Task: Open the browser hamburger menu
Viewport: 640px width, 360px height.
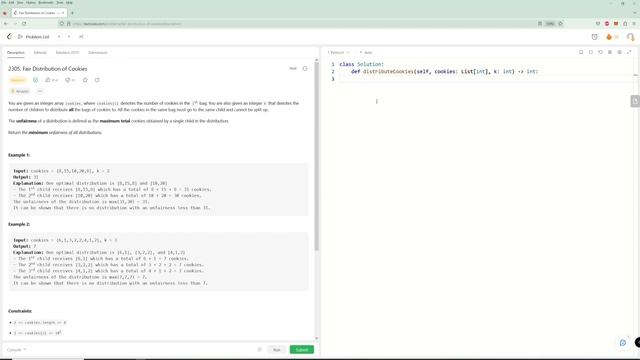Action: (x=634, y=24)
